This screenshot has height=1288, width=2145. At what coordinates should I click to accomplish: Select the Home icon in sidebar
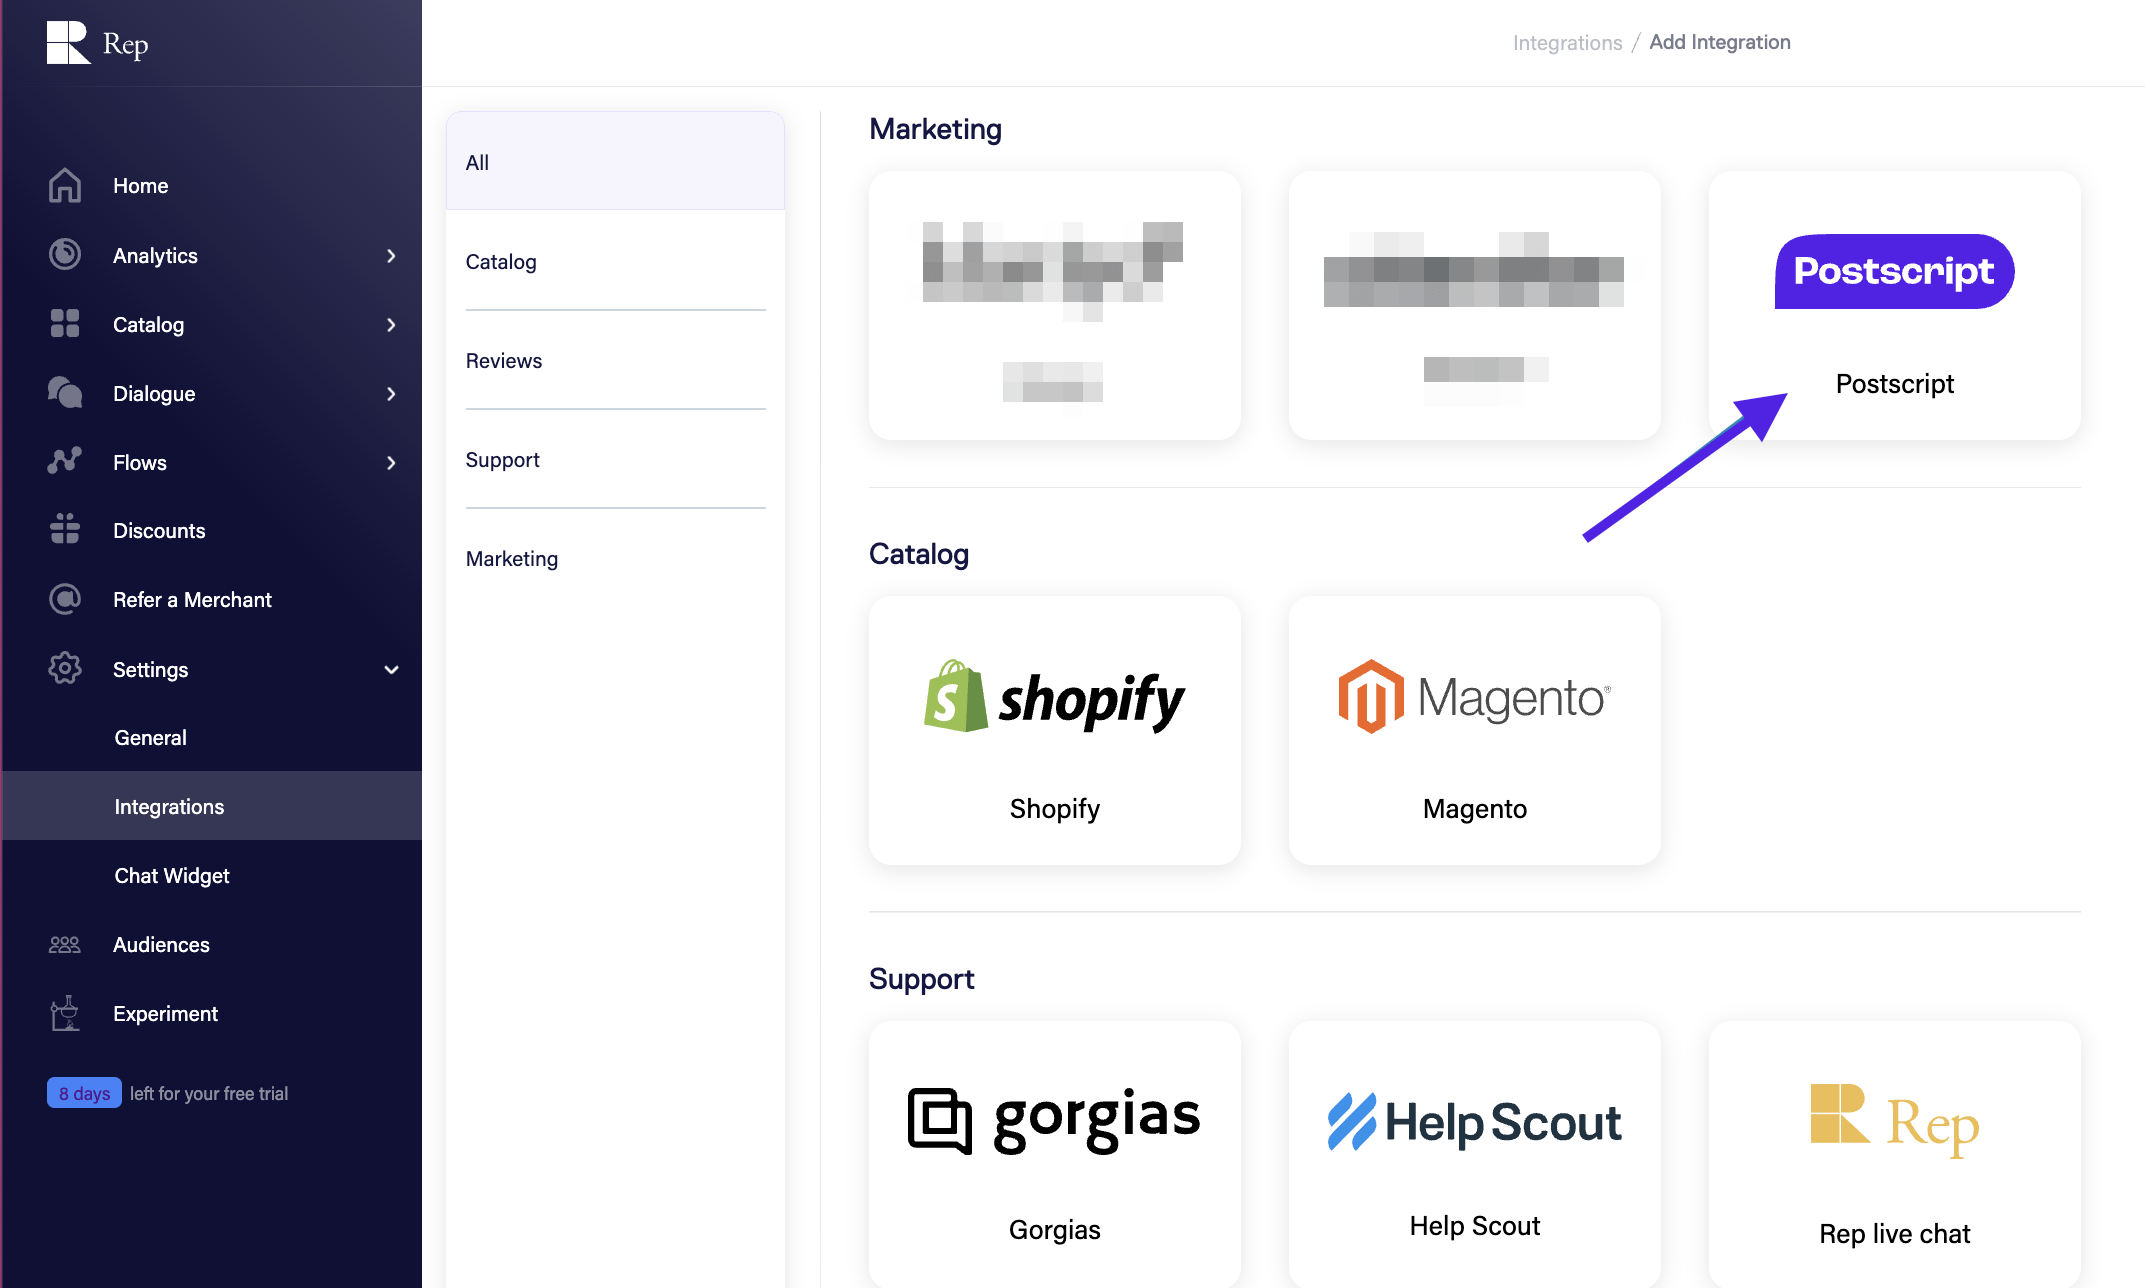tap(64, 185)
